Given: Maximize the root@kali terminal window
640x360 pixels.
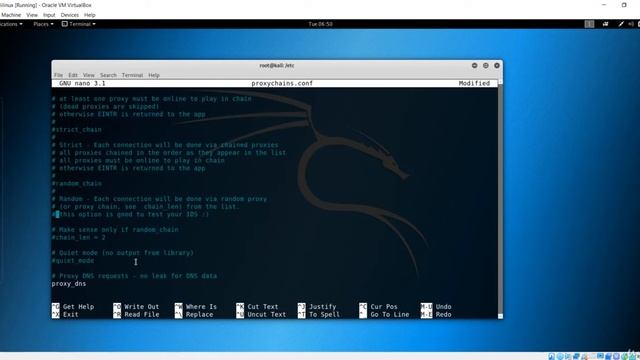Looking at the screenshot, I should click(x=486, y=65).
